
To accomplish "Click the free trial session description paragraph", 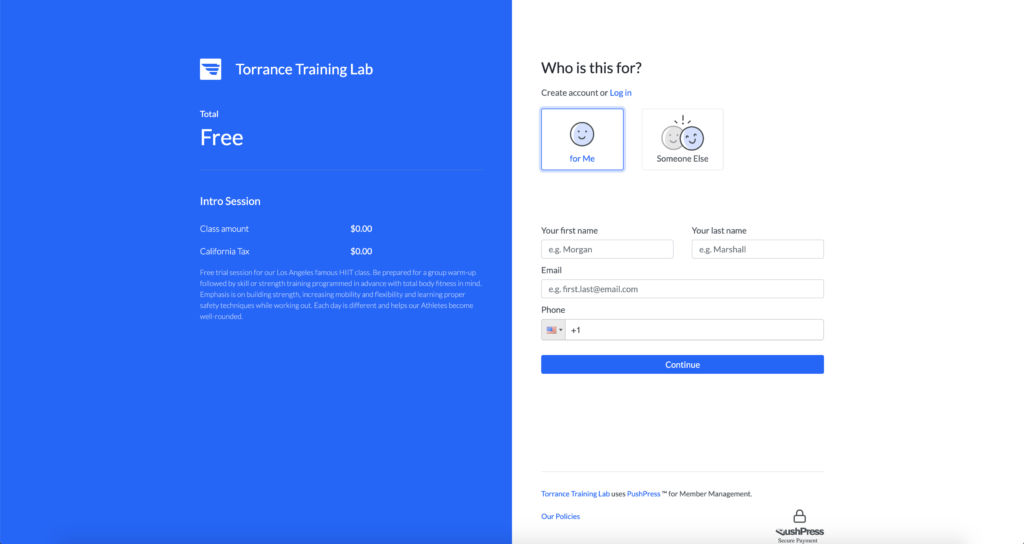I will click(x=341, y=295).
